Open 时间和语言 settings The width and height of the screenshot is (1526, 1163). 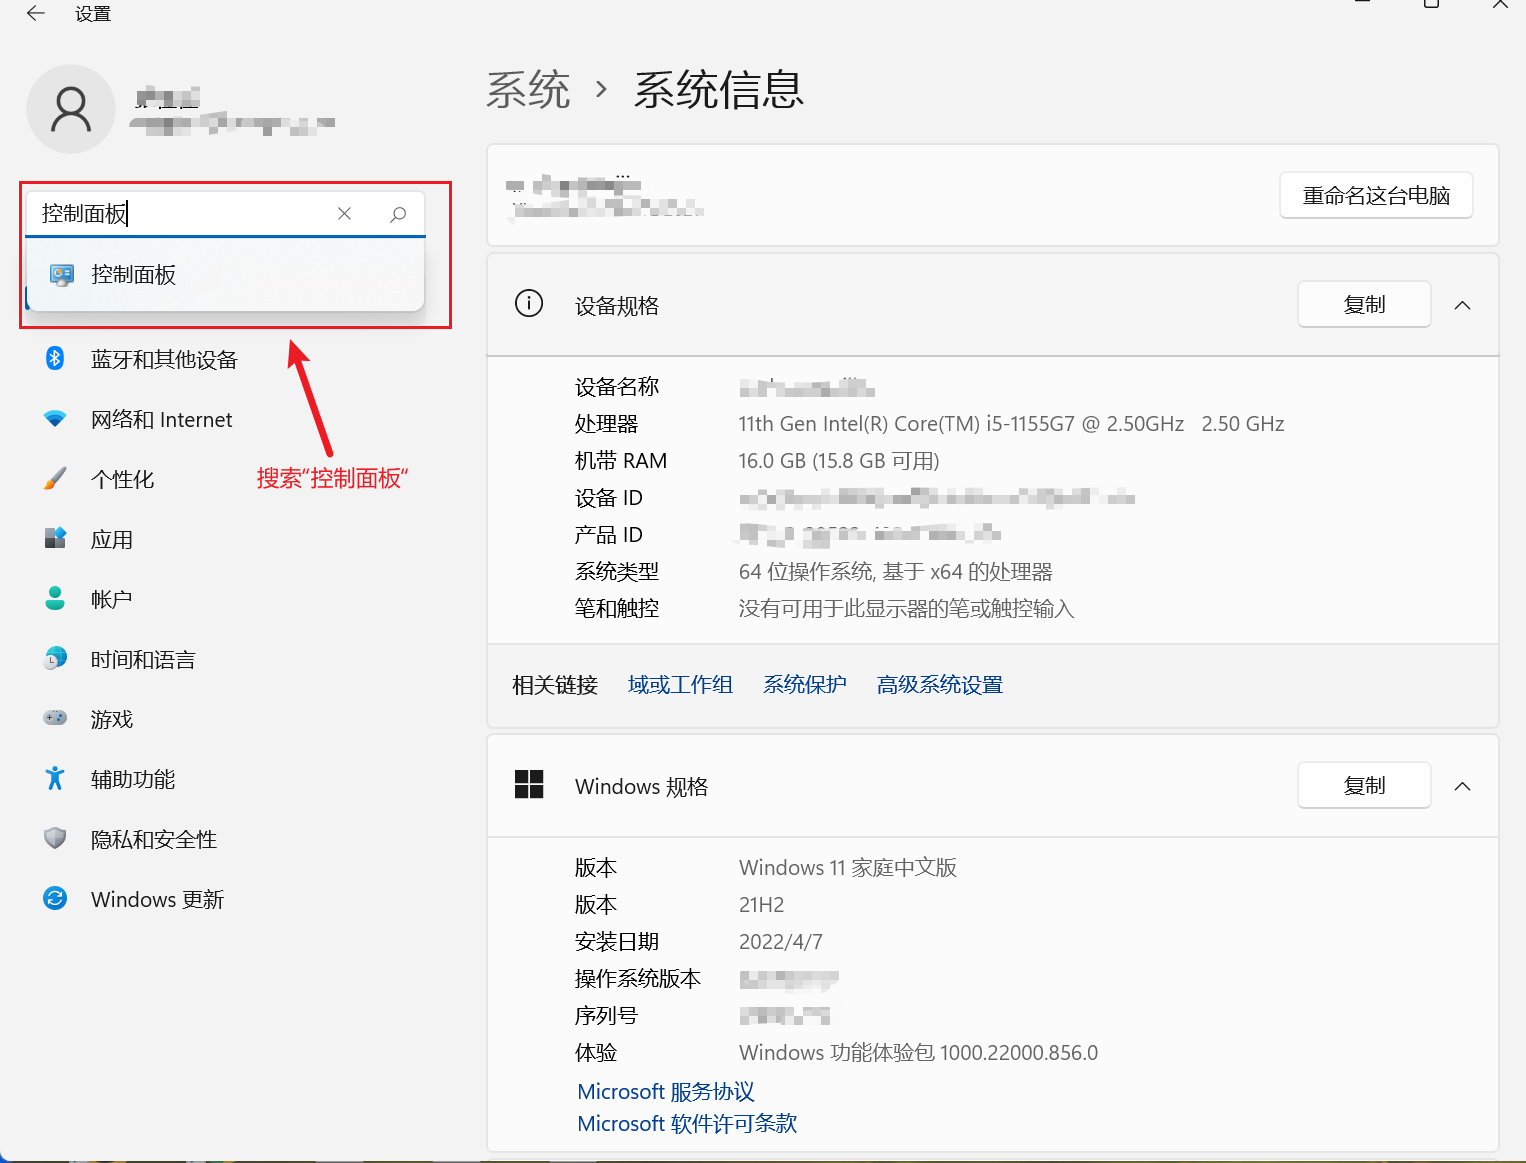tap(143, 660)
